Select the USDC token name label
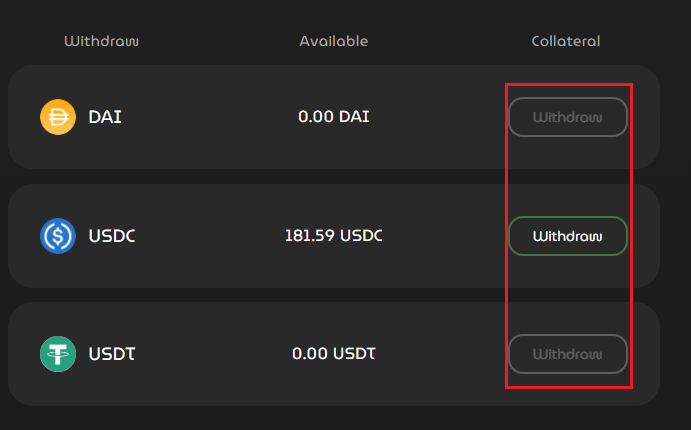The height and width of the screenshot is (430, 691). point(111,236)
